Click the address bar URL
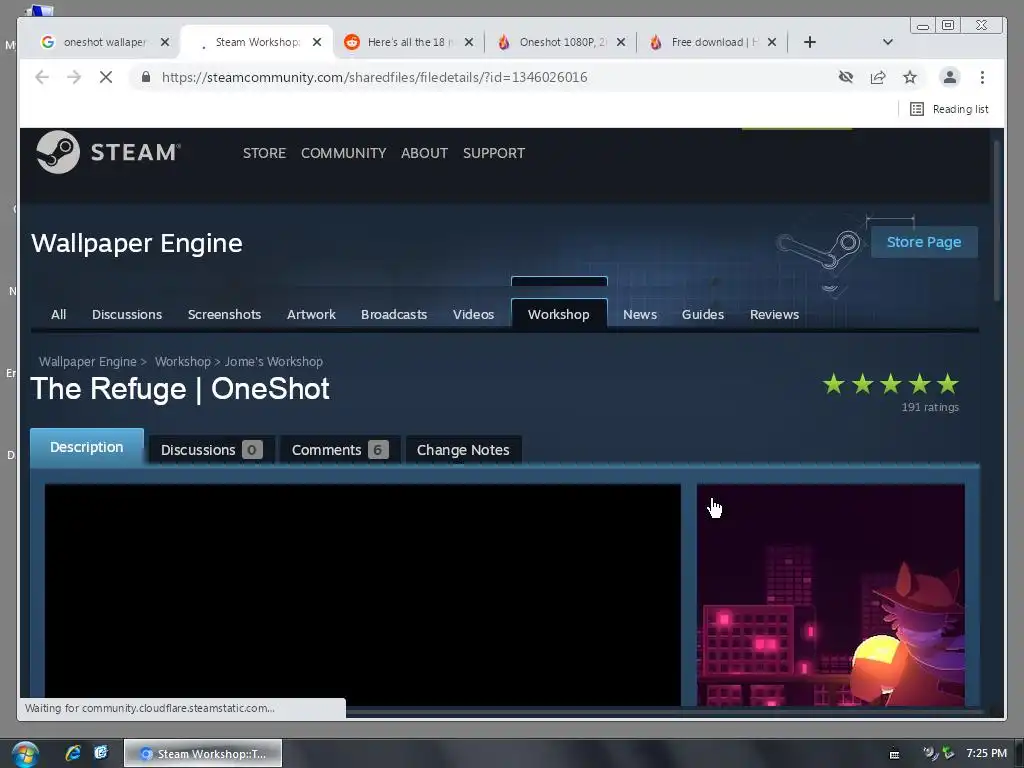The width and height of the screenshot is (1024, 768). 374,77
